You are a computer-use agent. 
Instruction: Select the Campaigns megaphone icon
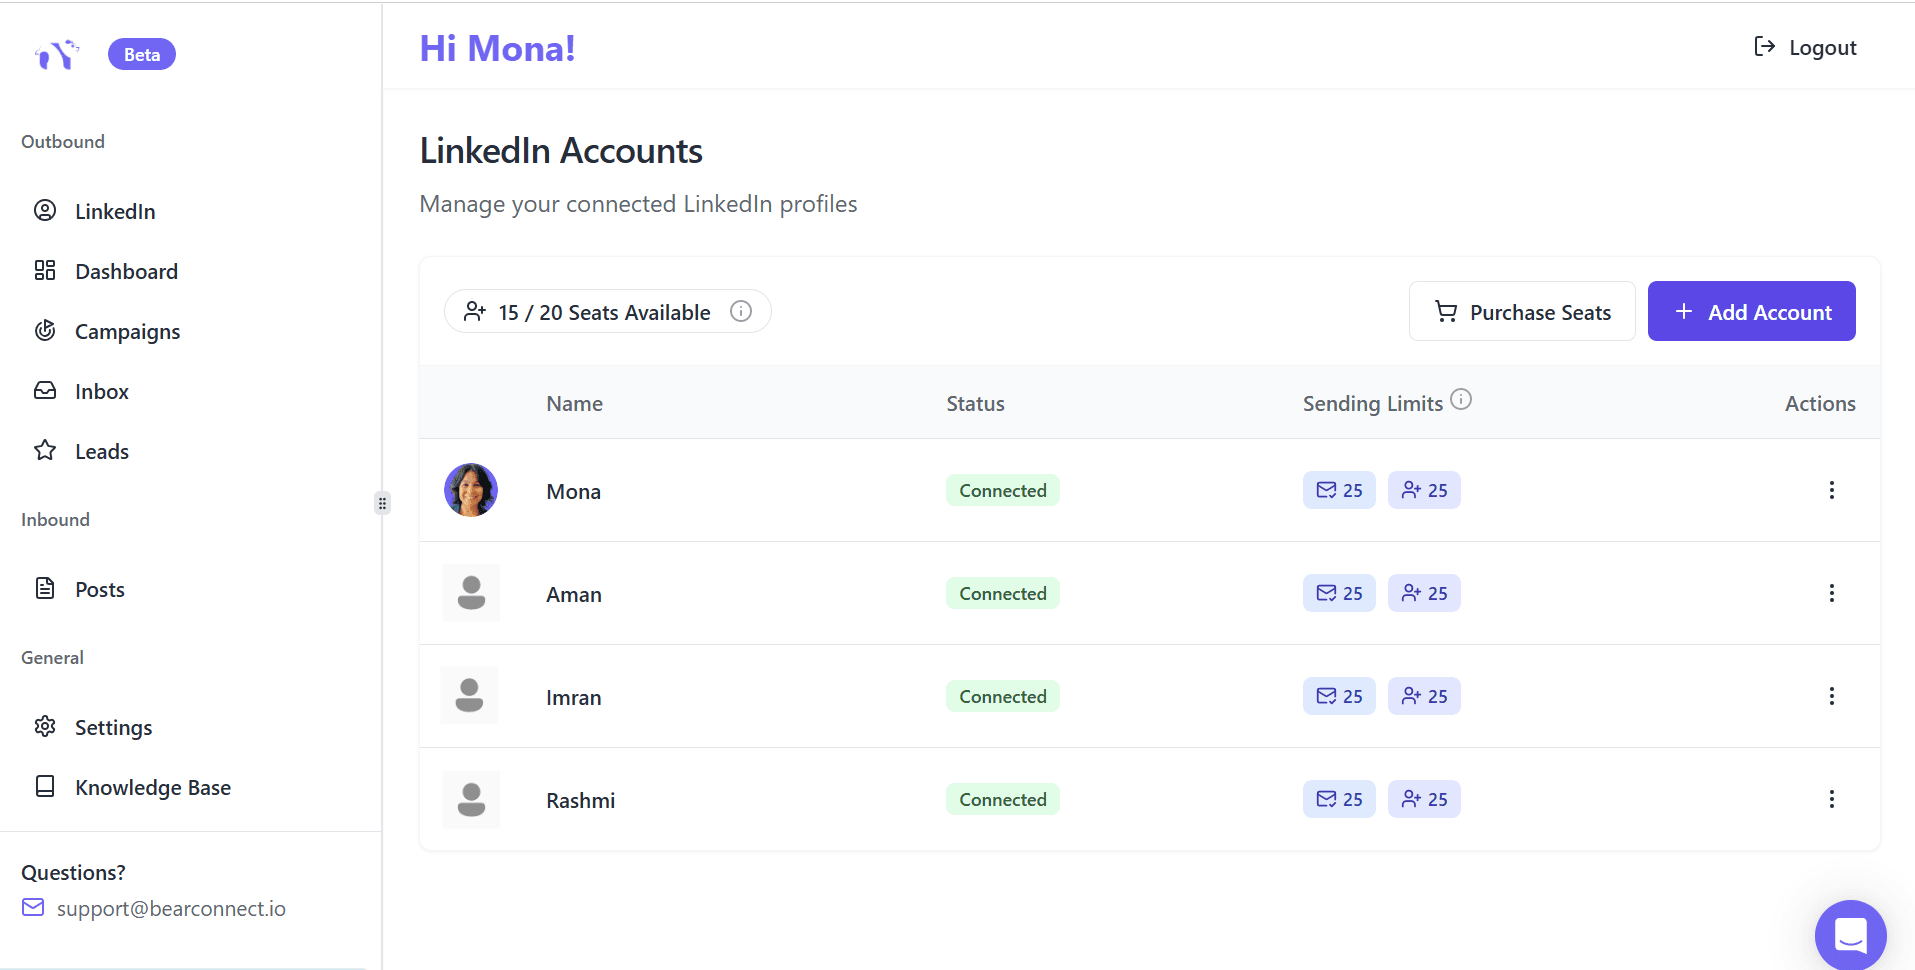[45, 331]
